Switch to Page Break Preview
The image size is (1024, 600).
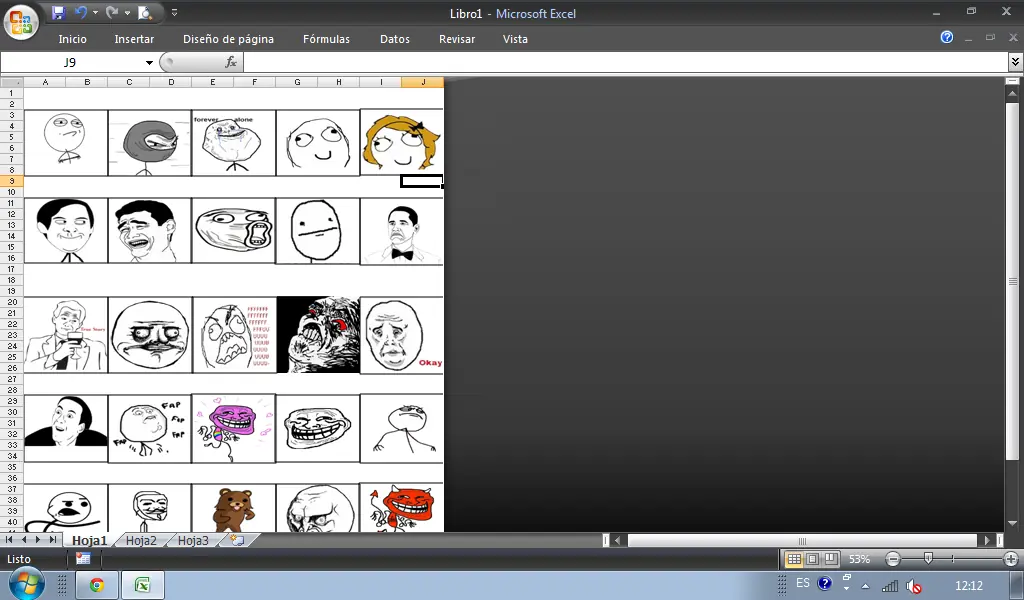click(831, 559)
